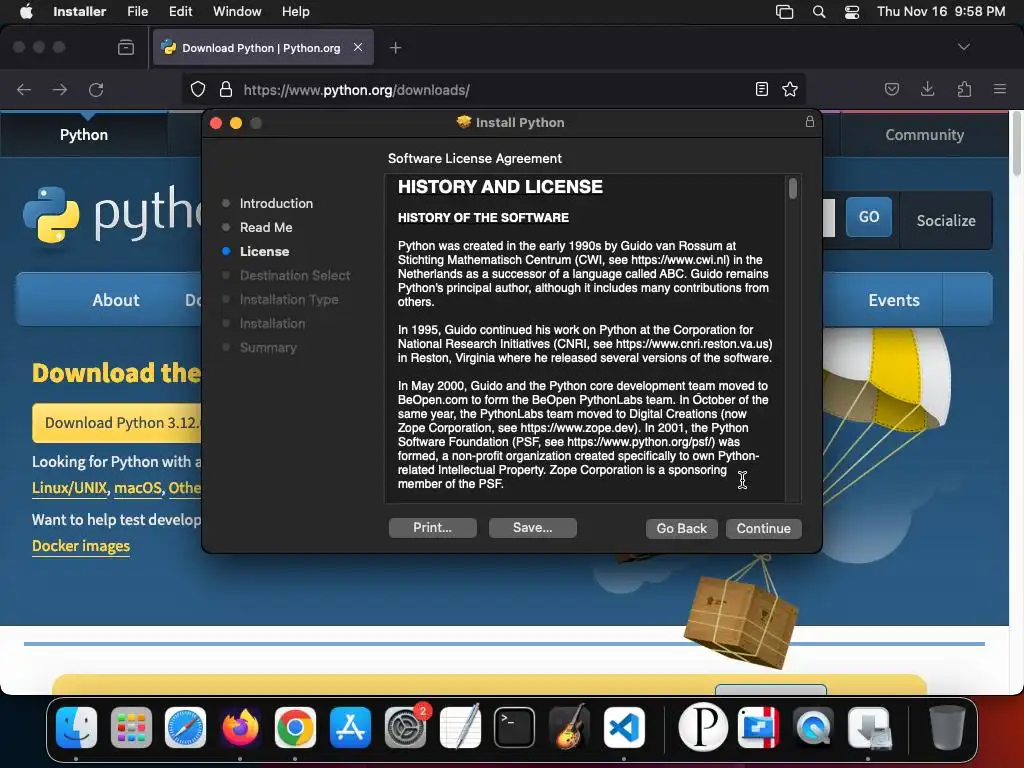Open the Apple menu
This screenshot has width=1024, height=768.
click(x=26, y=12)
